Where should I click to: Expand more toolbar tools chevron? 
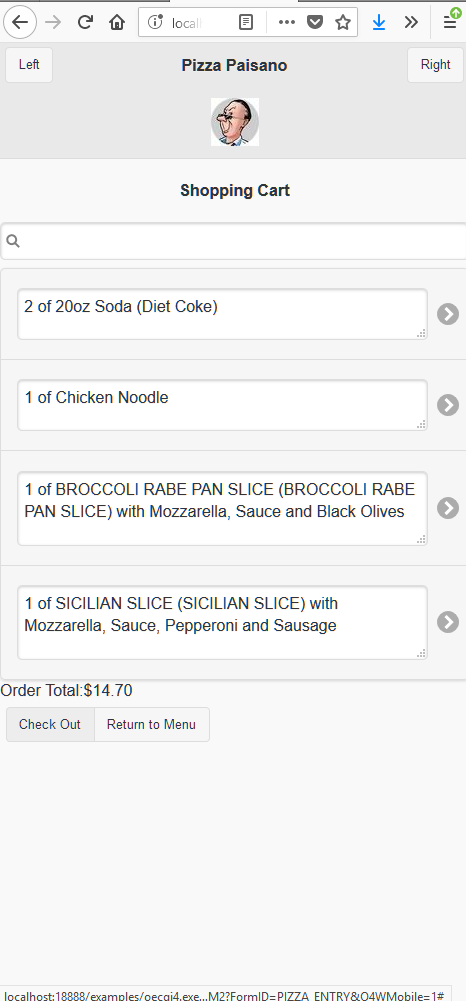tap(411, 22)
